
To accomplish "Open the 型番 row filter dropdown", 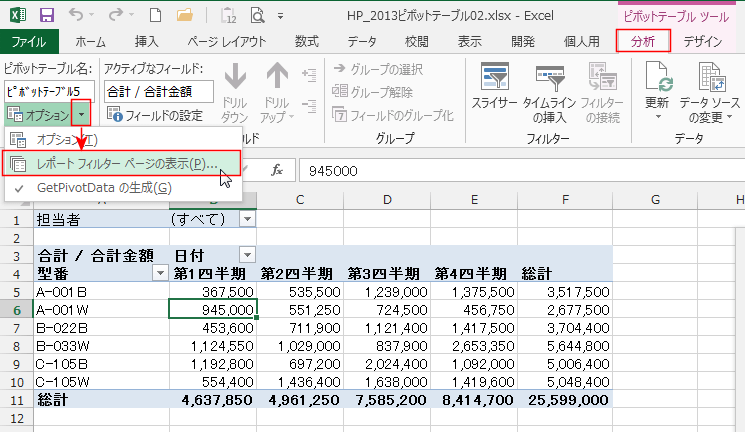I will (159, 273).
